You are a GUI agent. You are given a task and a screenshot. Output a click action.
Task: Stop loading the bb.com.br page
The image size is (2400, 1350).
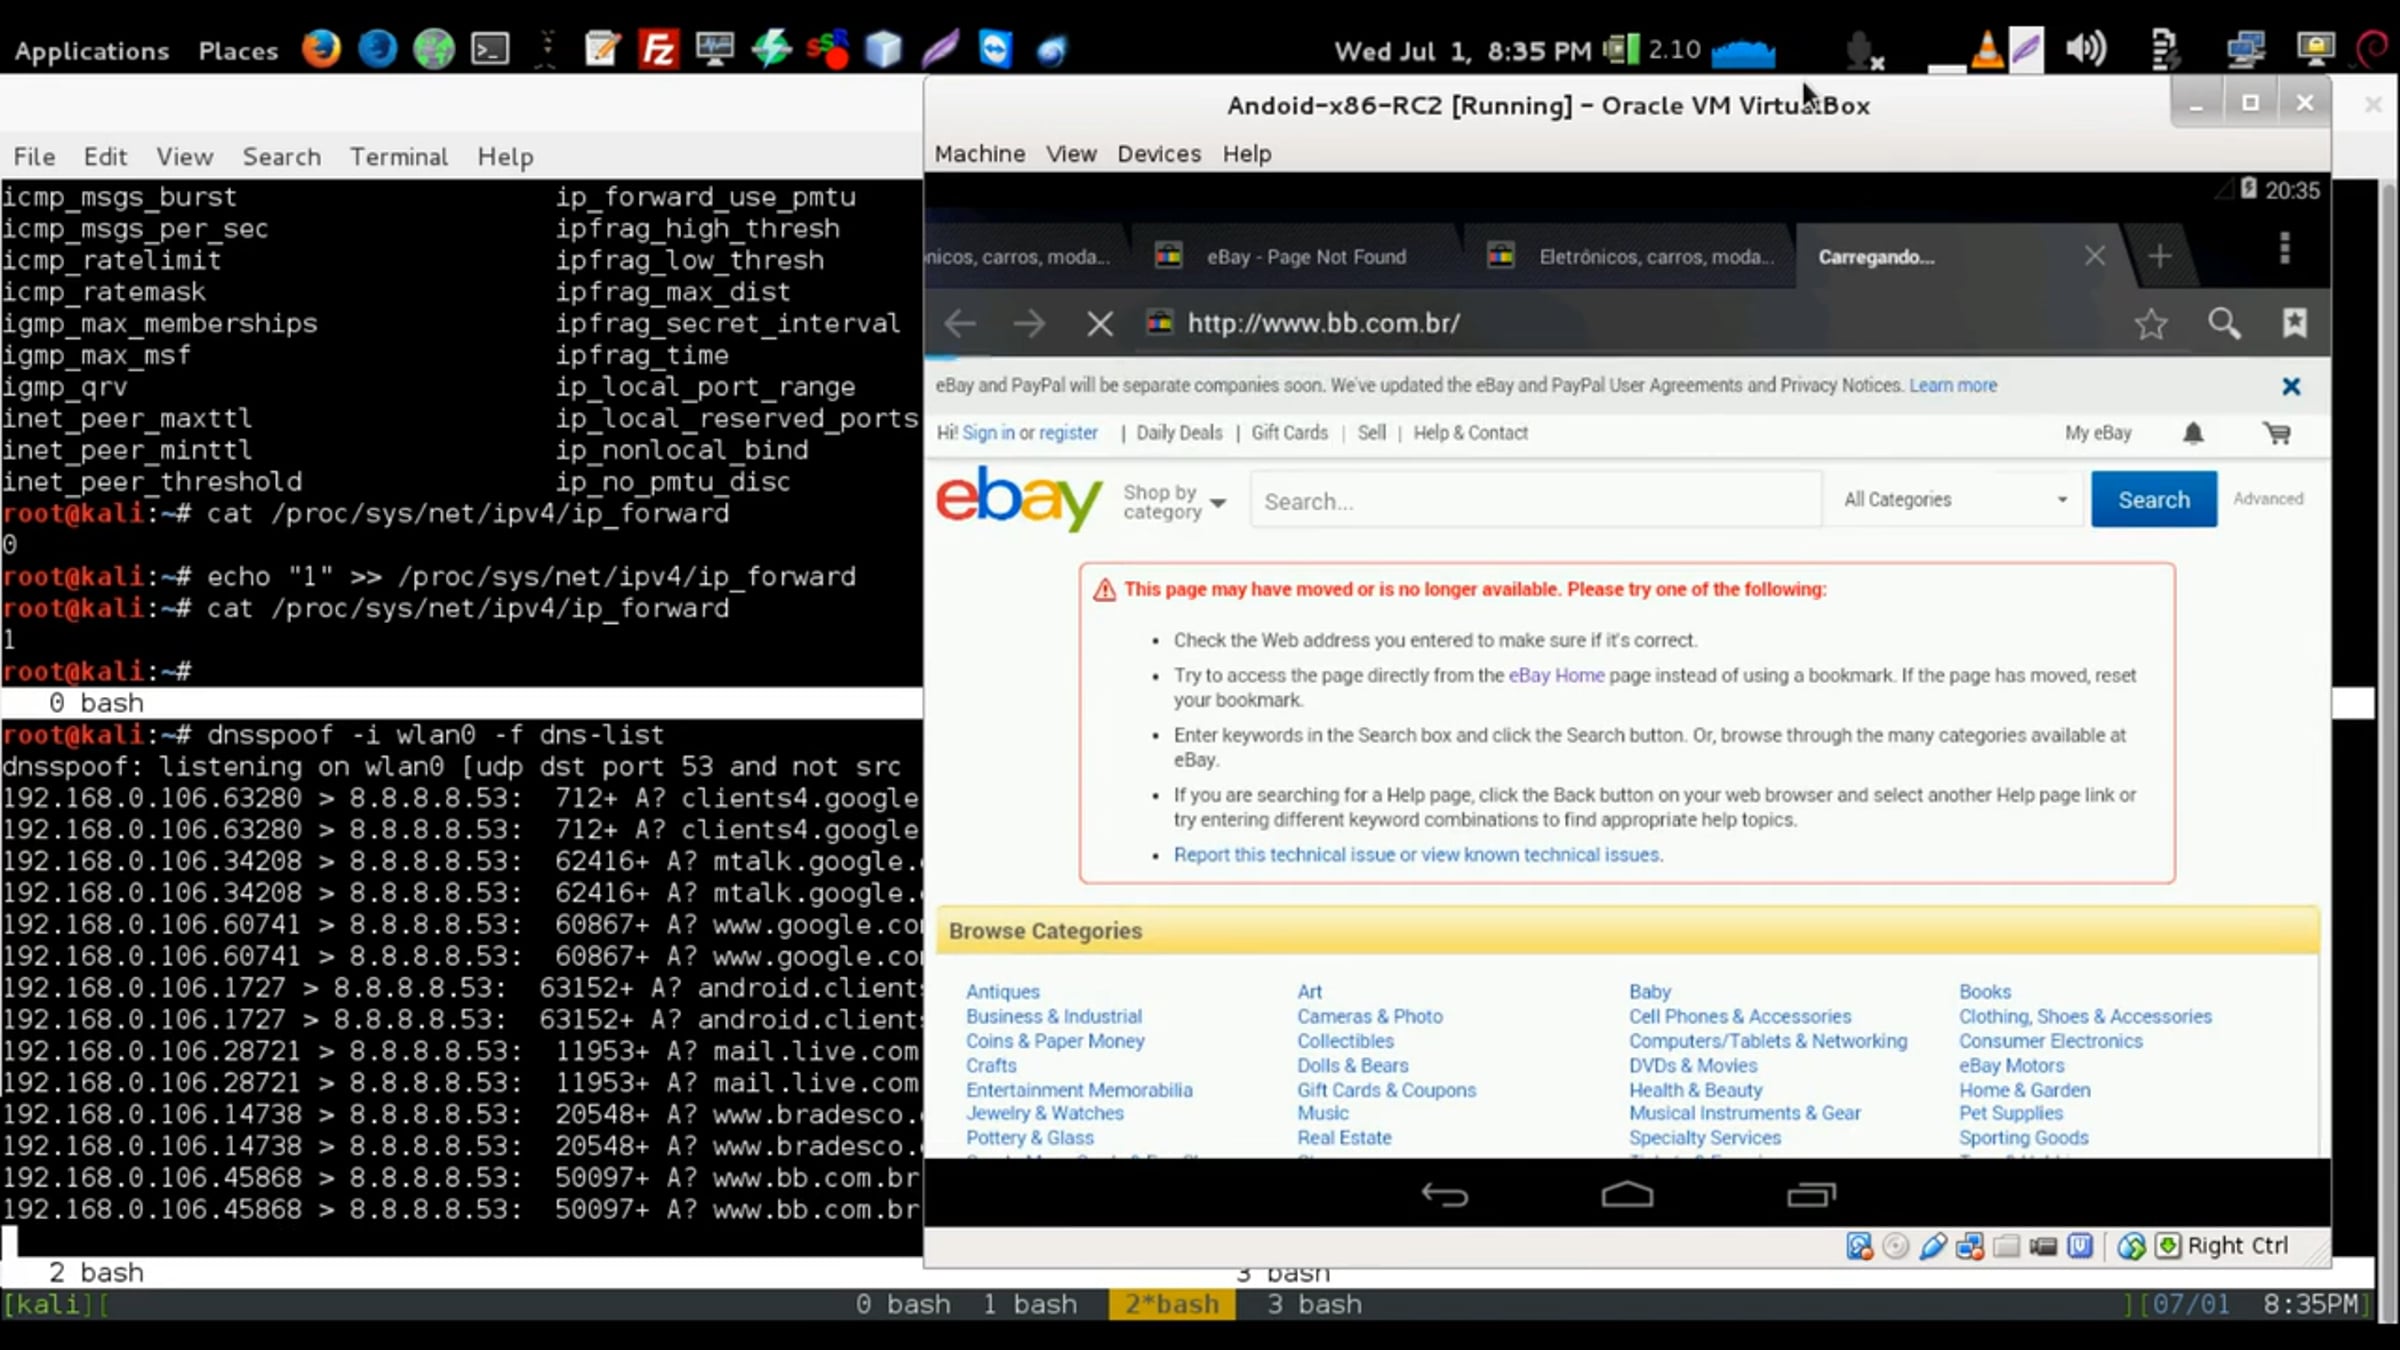[x=1099, y=324]
